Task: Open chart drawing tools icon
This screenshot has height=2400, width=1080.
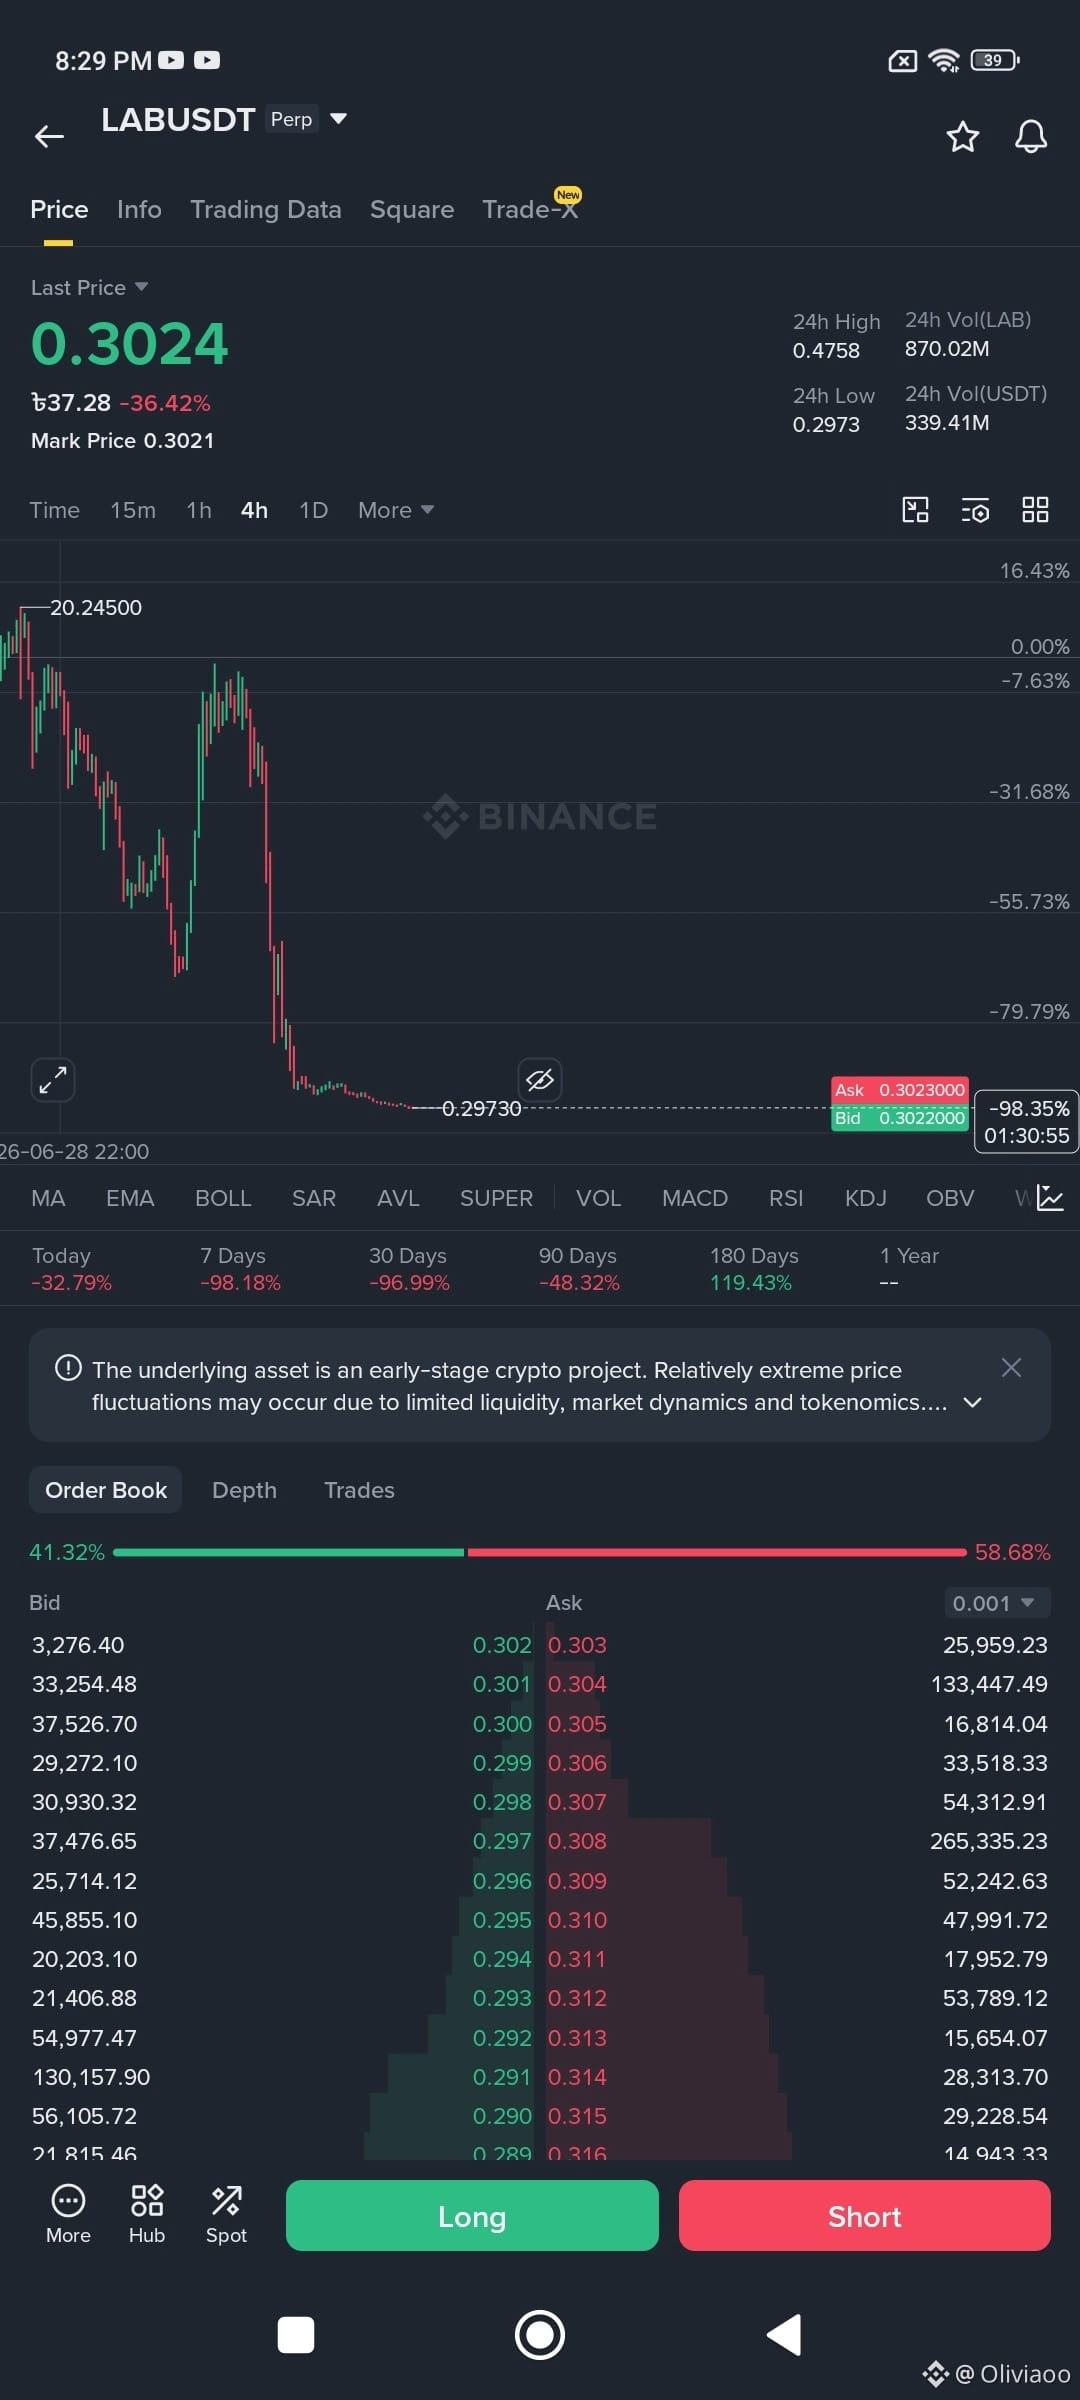Action: (x=915, y=510)
